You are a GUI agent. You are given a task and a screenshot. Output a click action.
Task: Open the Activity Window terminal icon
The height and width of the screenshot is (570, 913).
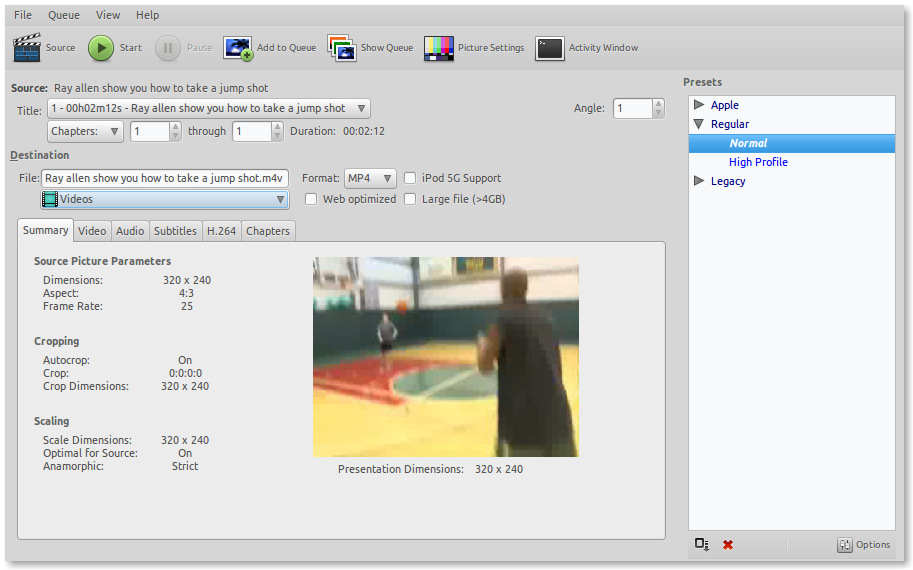pyautogui.click(x=550, y=48)
